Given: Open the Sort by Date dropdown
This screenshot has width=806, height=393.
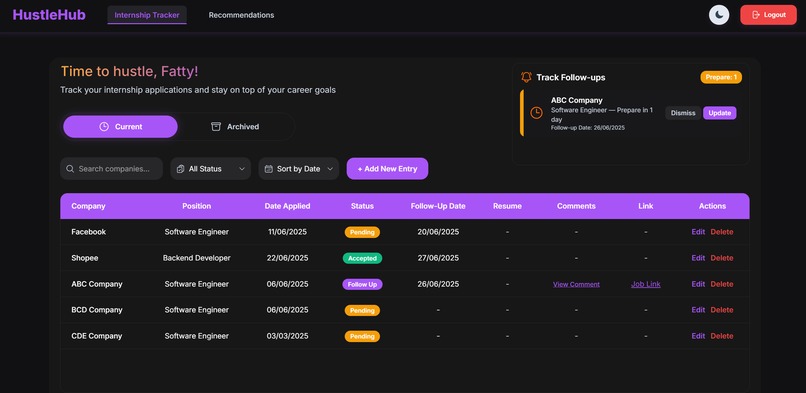Looking at the screenshot, I should pos(299,169).
